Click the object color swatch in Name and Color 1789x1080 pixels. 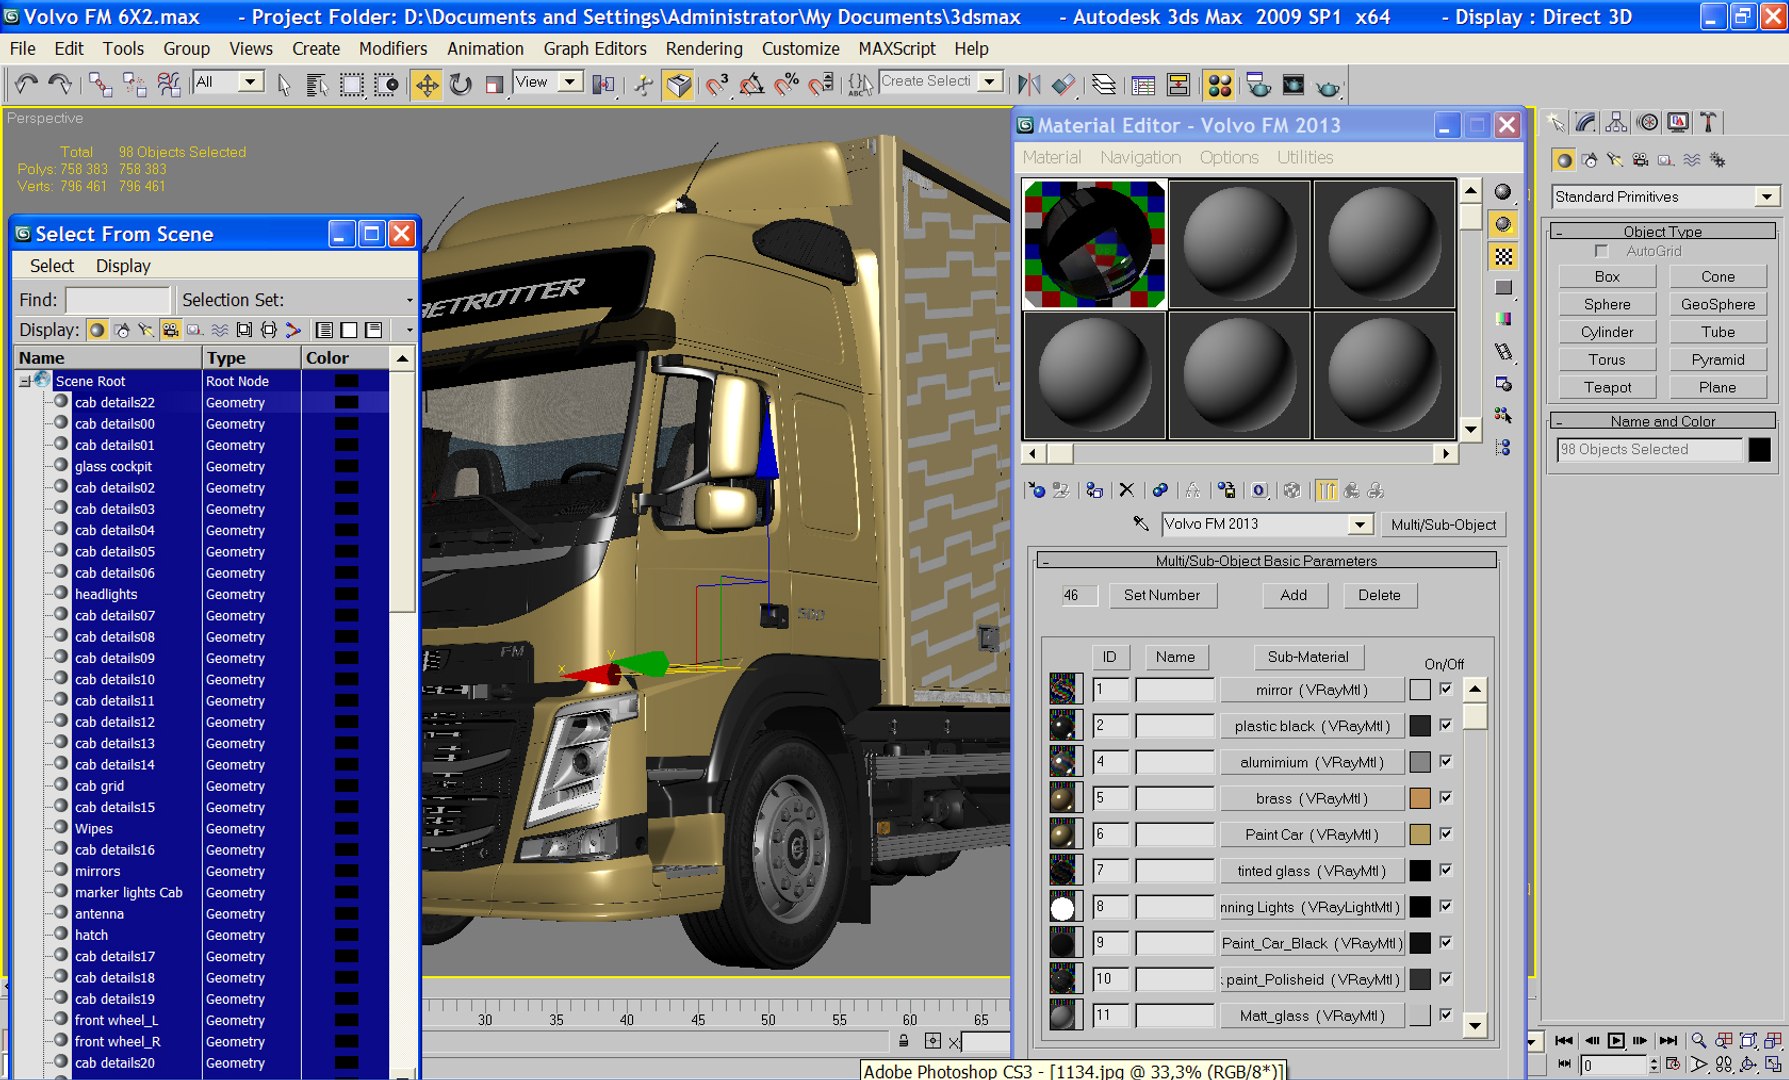1760,450
